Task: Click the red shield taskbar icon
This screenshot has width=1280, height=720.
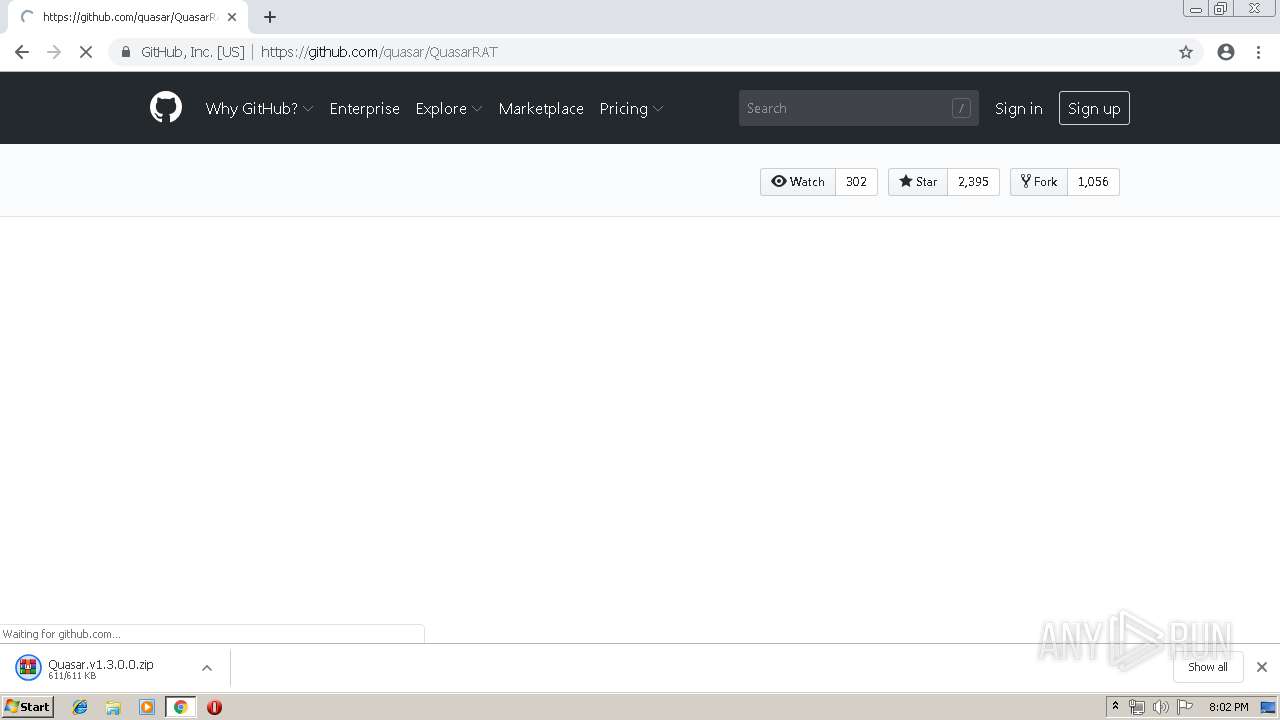Action: coord(214,707)
